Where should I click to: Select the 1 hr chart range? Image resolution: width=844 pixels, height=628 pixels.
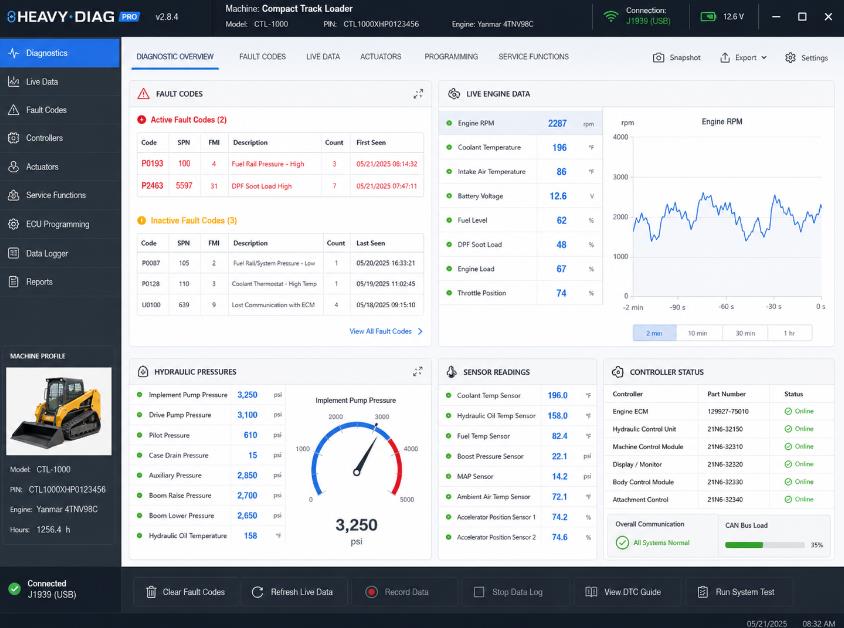tap(789, 333)
